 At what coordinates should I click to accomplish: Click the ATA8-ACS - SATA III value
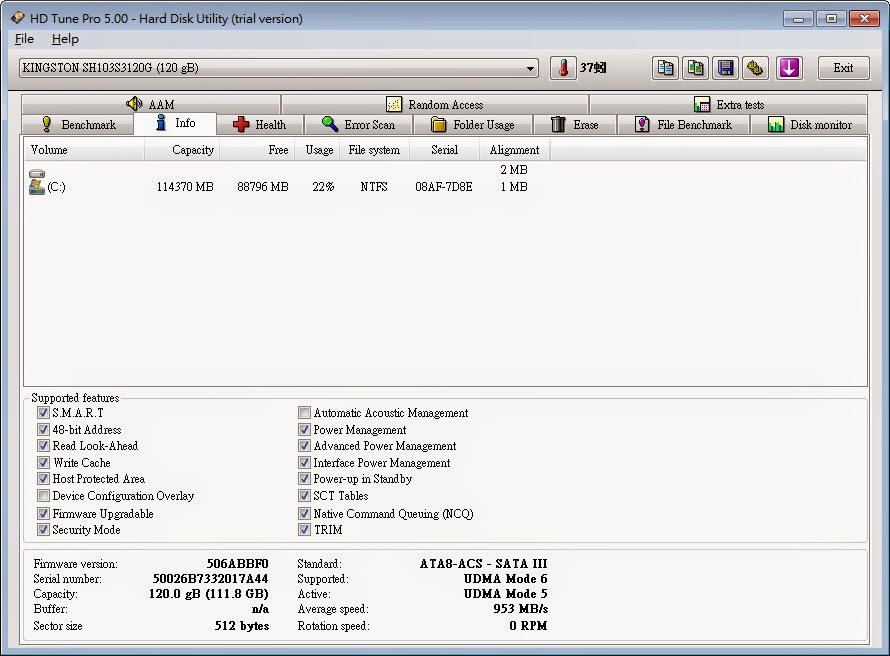484,564
